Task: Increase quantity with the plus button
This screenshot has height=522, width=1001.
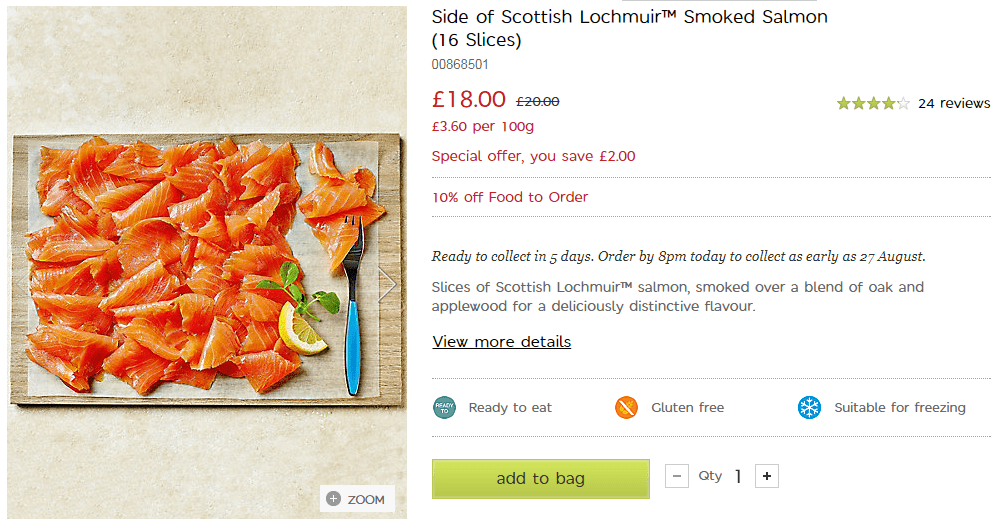Action: tap(766, 476)
